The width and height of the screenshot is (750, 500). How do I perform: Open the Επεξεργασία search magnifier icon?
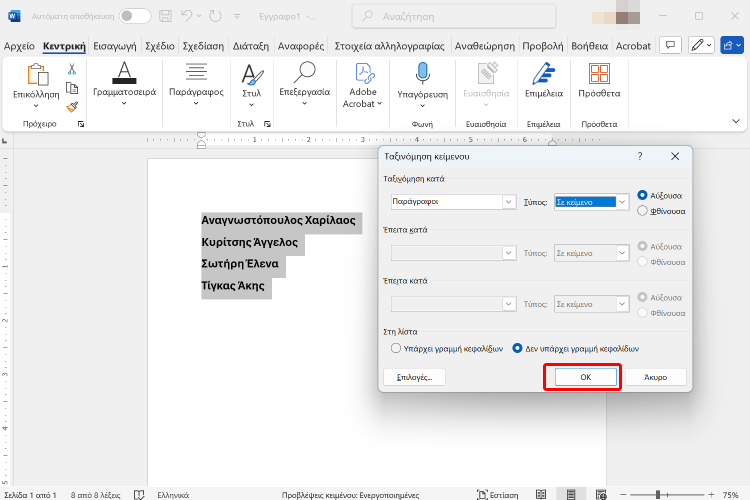pyautogui.click(x=305, y=72)
